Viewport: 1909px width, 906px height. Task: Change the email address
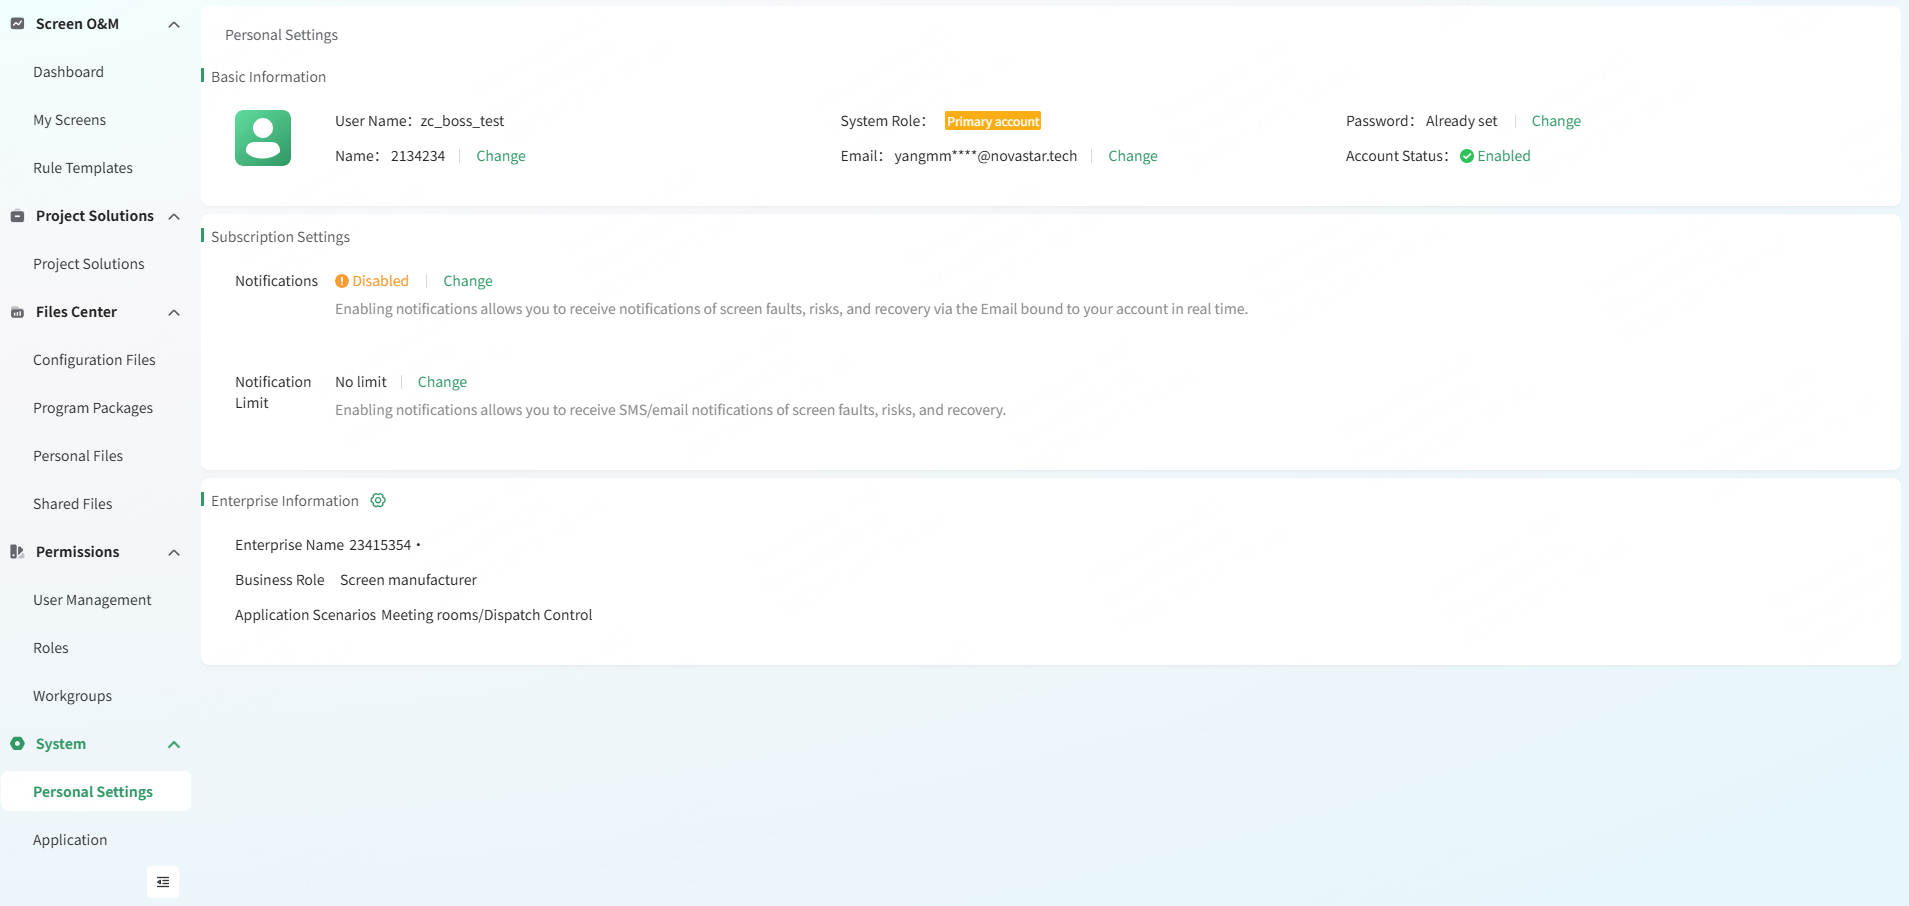pyautogui.click(x=1132, y=156)
